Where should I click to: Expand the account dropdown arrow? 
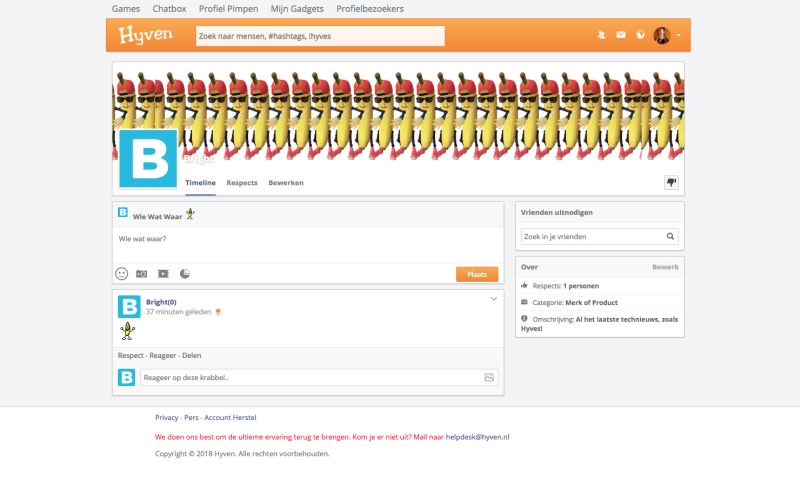click(x=679, y=35)
